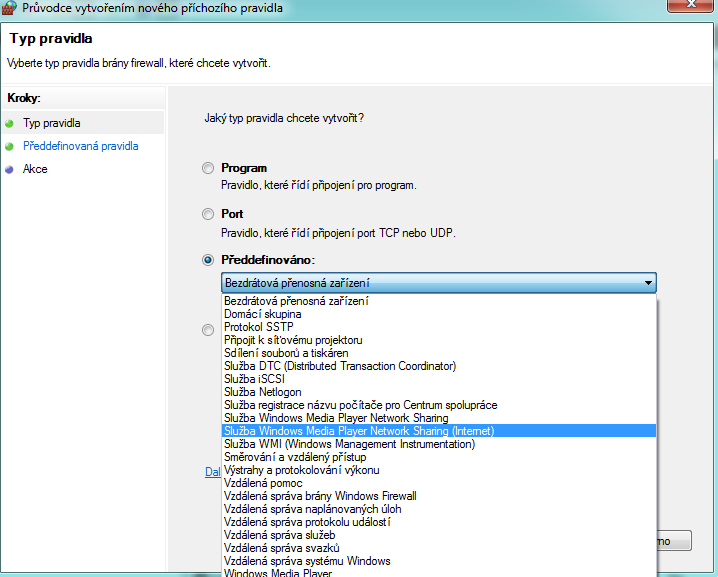Choose Protokol SSTP from the list

(x=439, y=327)
